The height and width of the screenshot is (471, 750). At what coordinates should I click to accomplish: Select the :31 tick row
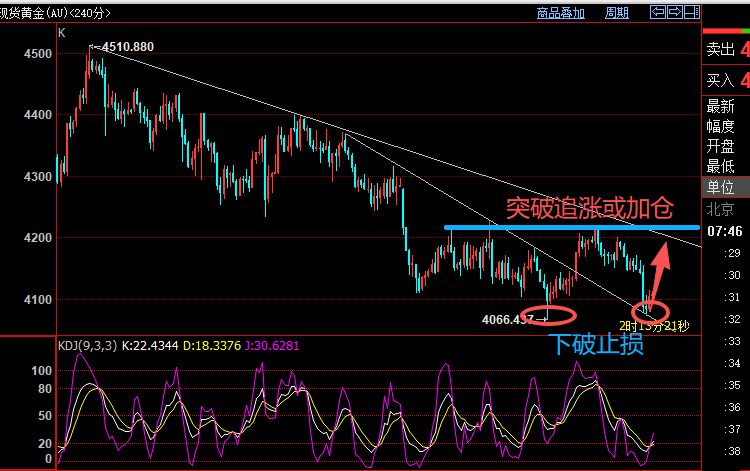pyautogui.click(x=732, y=297)
